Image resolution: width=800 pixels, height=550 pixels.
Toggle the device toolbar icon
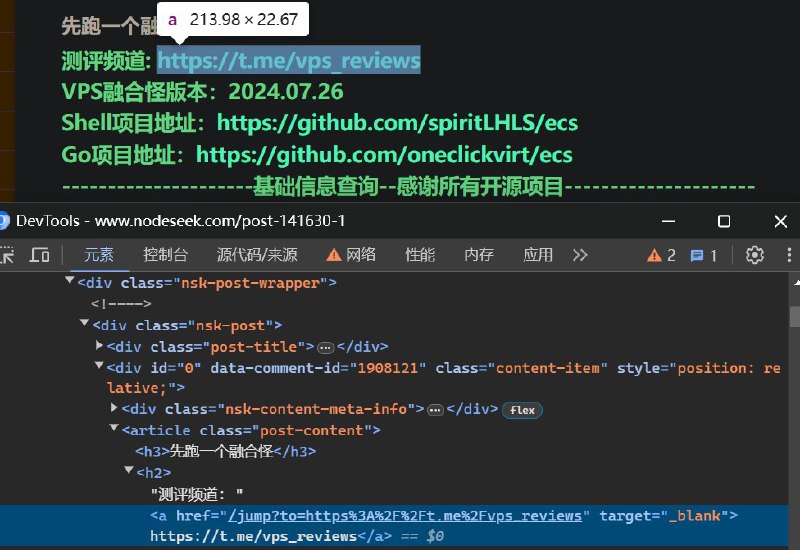[40, 255]
